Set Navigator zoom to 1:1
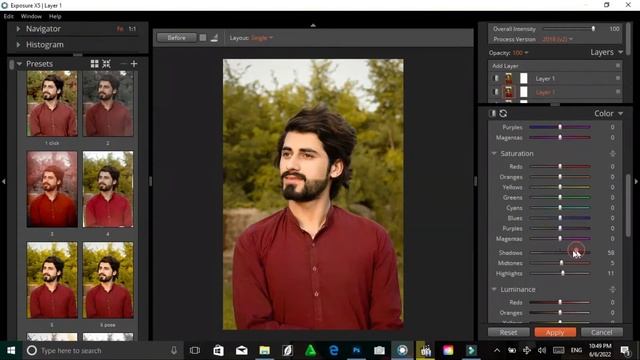This screenshot has width=640, height=360. point(132,29)
